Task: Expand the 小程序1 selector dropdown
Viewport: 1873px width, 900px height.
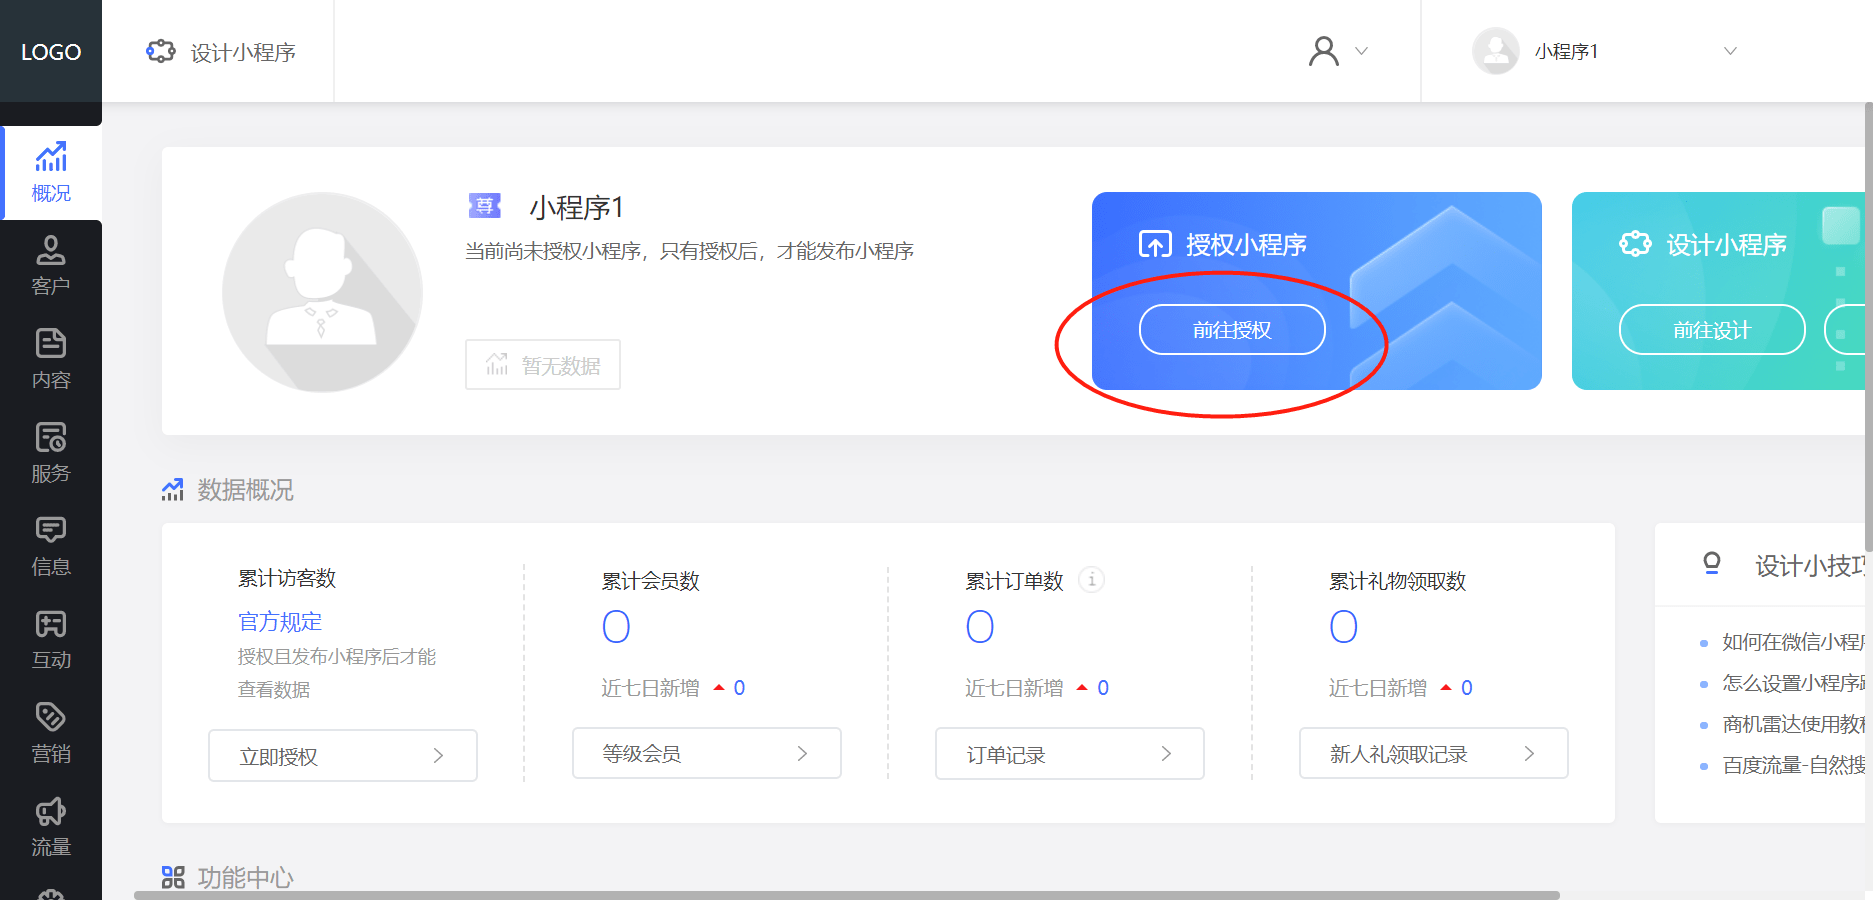Action: click(x=1730, y=51)
